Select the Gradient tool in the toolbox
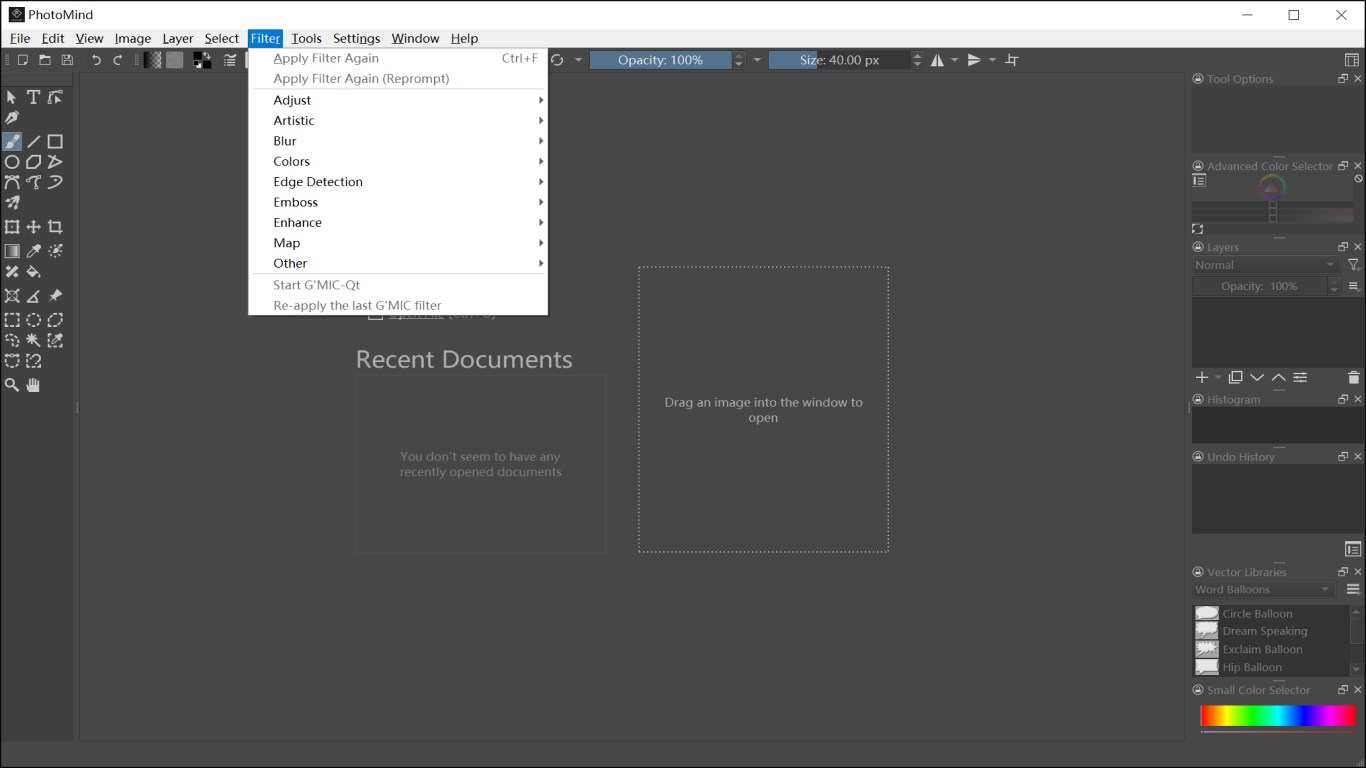 tap(12, 250)
